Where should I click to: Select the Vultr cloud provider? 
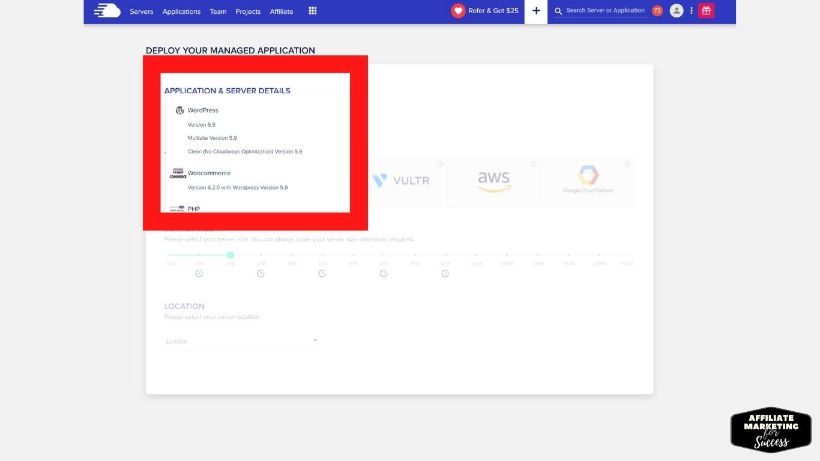(x=402, y=180)
